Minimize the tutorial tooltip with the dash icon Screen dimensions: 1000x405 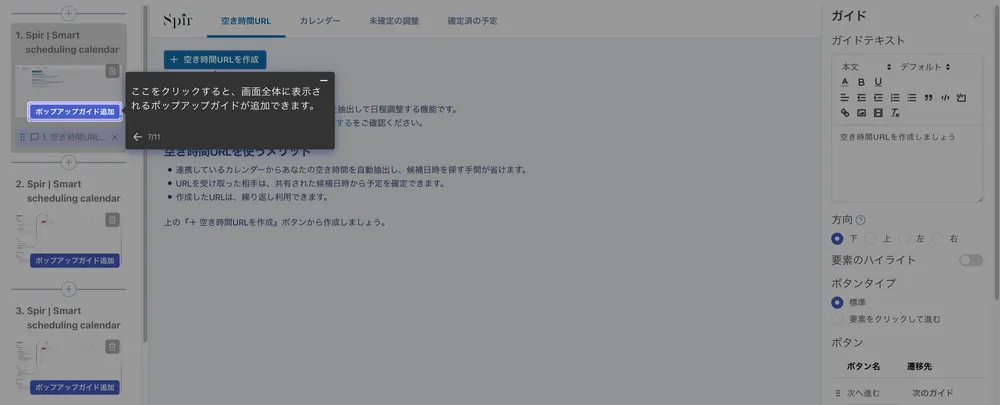pos(324,80)
